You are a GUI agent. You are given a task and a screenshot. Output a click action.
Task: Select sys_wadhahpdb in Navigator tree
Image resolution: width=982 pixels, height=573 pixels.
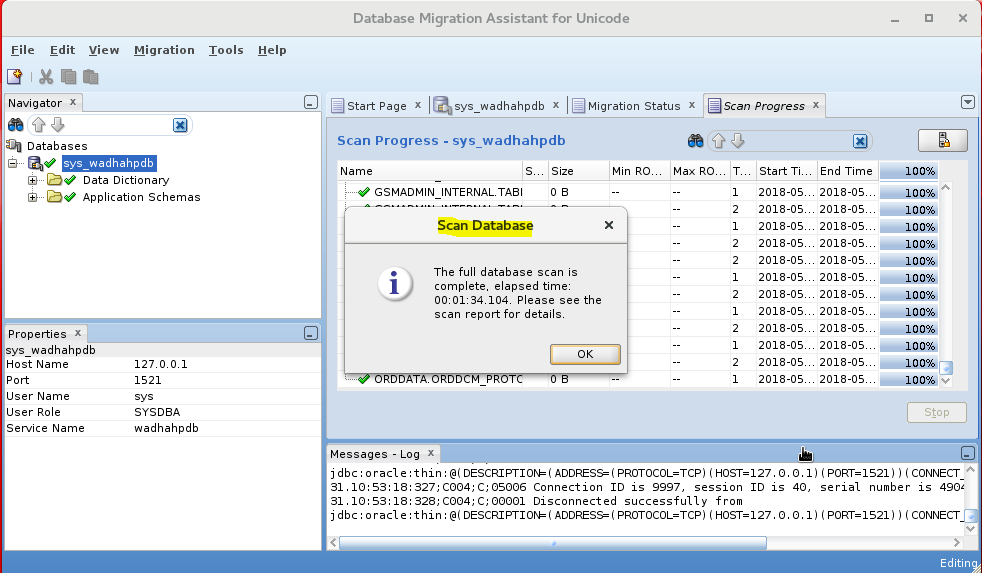point(108,163)
